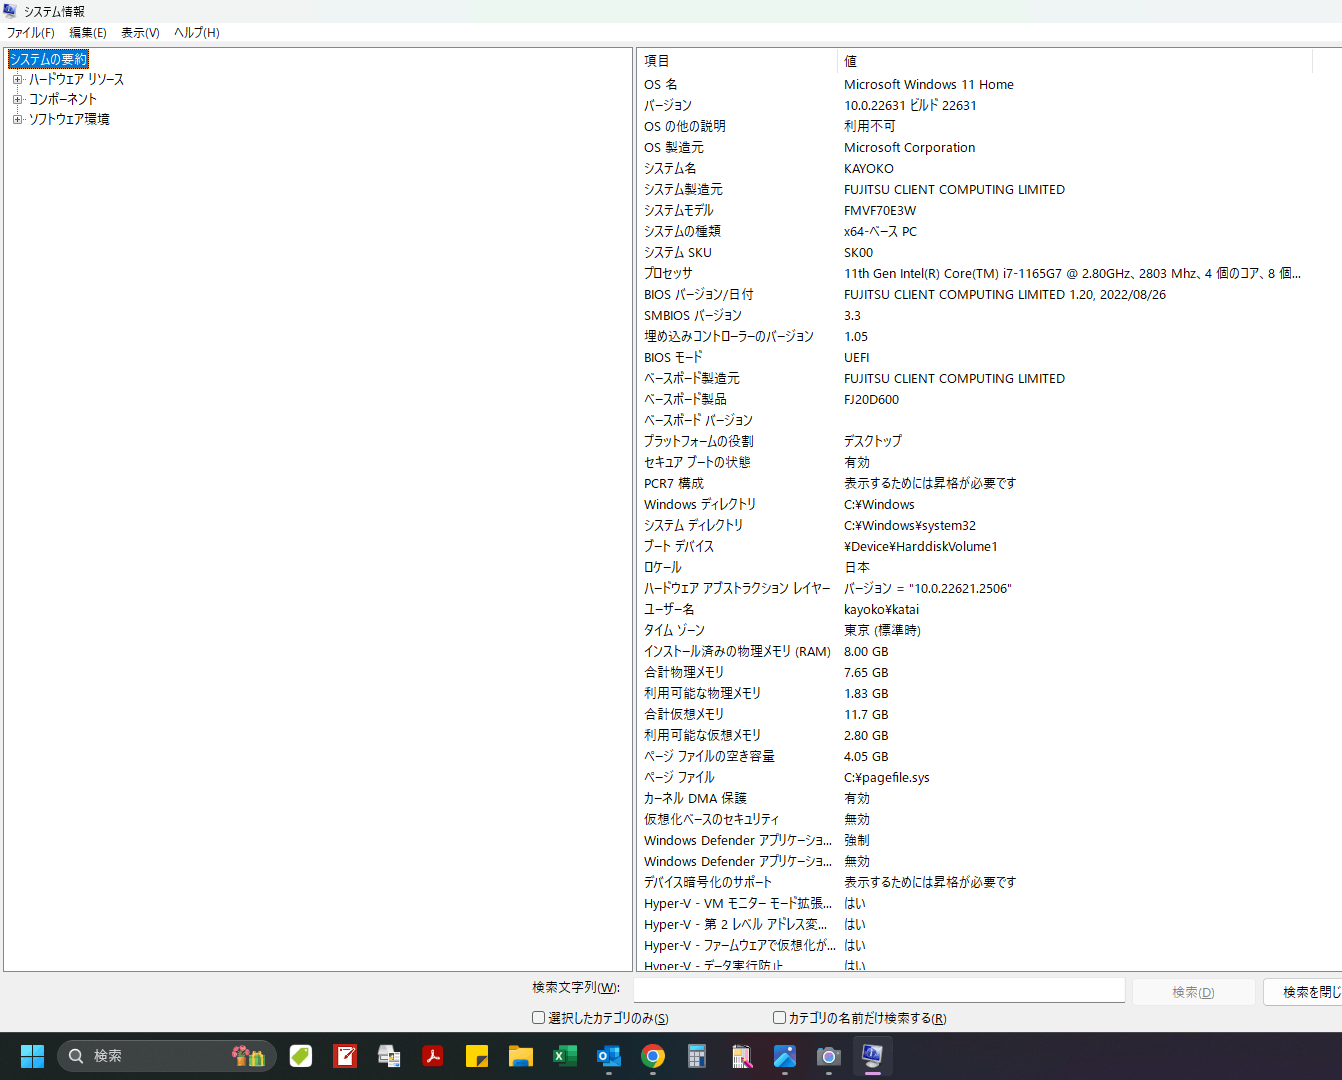Expand the コンポーネント tree node
Image resolution: width=1342 pixels, height=1080 pixels.
coord(17,99)
